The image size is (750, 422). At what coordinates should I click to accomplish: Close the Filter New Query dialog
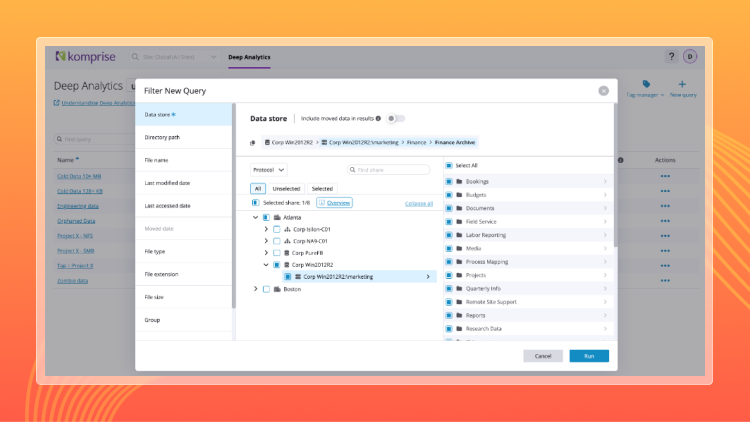tap(603, 90)
